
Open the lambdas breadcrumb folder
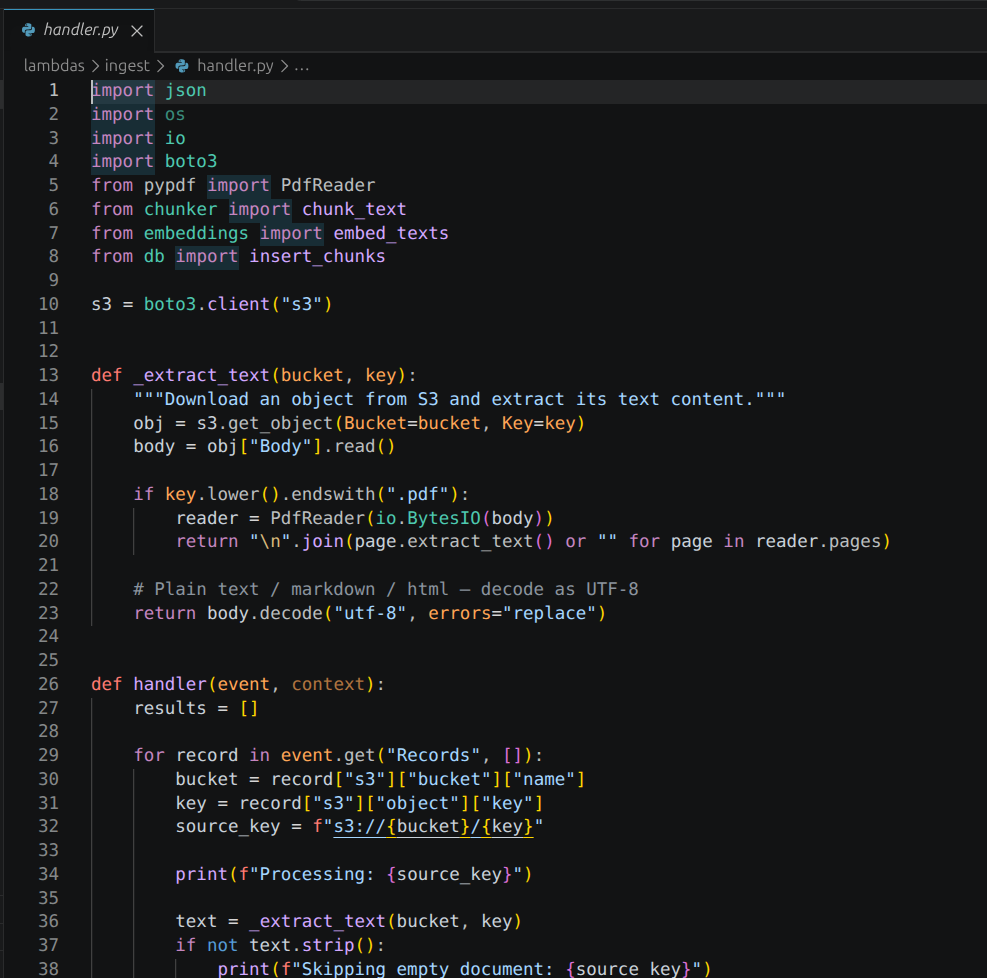pos(54,65)
